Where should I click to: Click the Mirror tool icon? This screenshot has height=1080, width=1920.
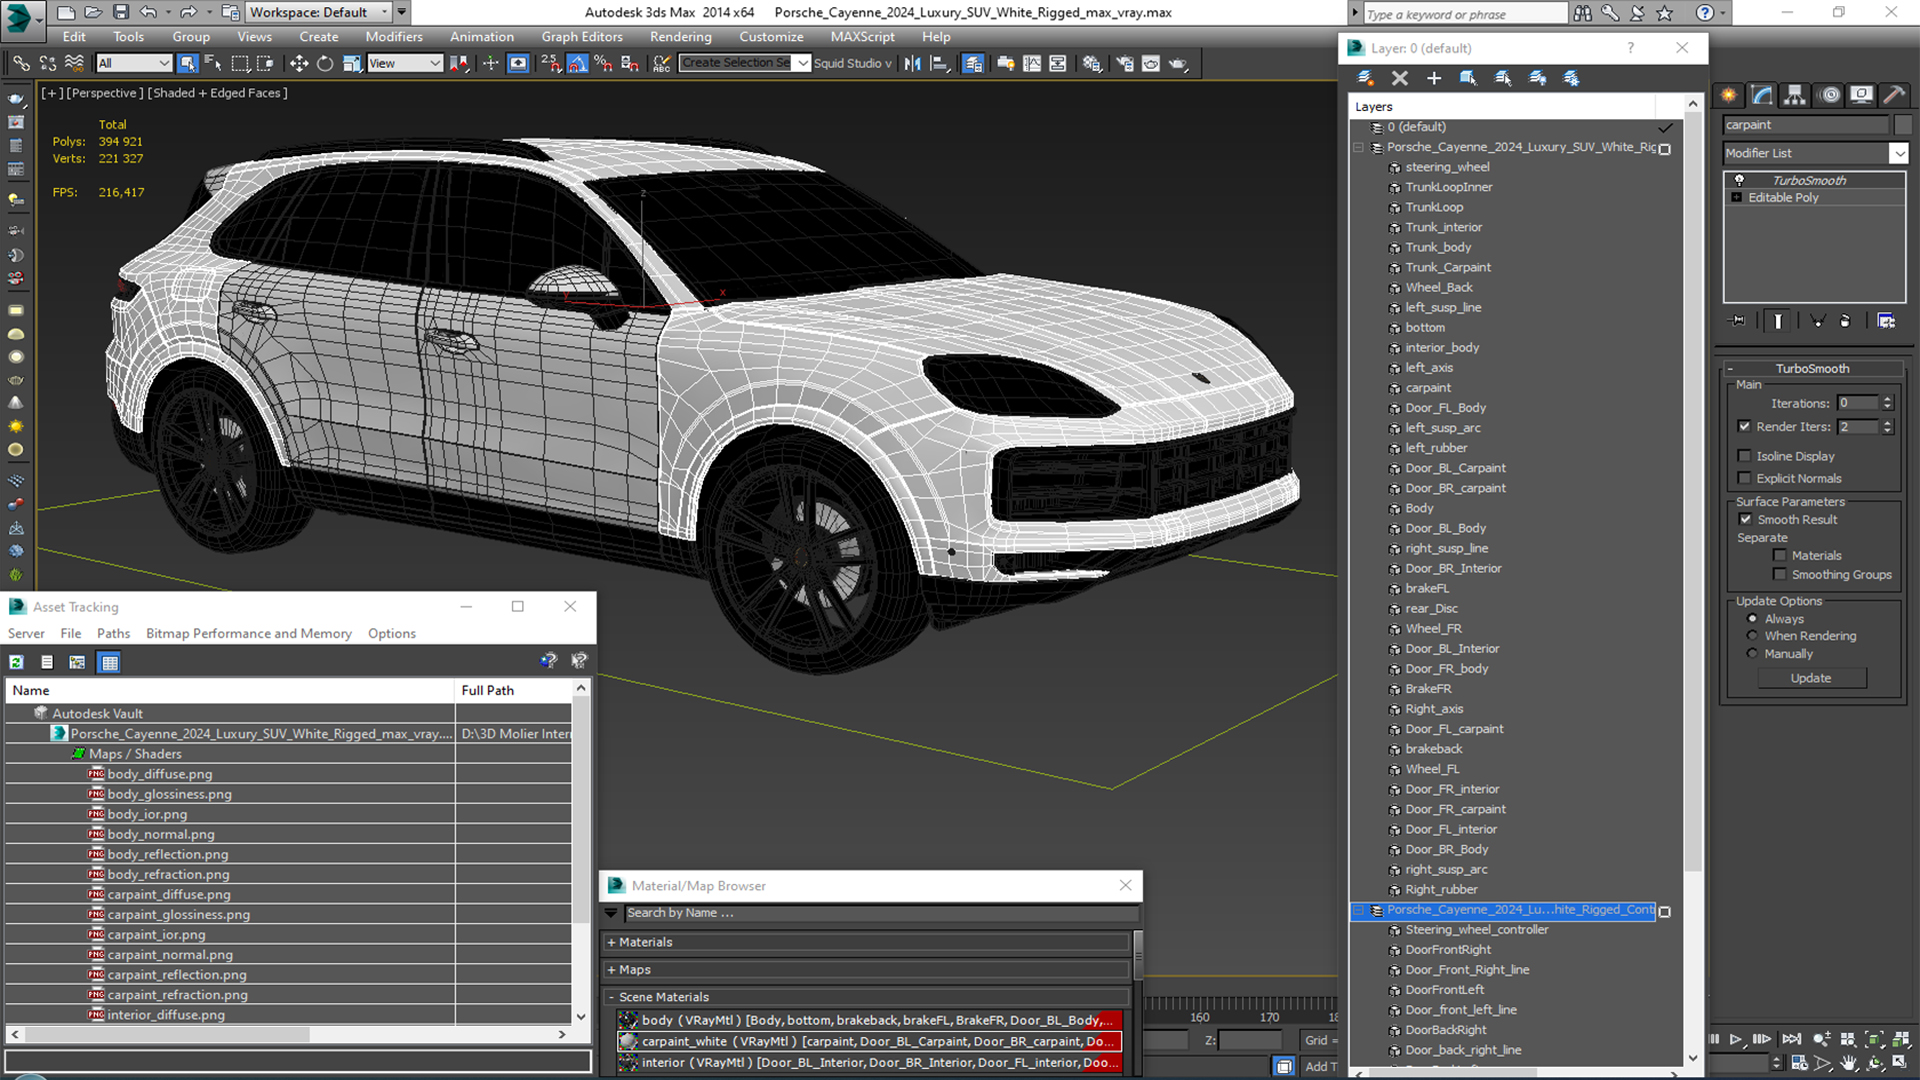pyautogui.click(x=913, y=63)
